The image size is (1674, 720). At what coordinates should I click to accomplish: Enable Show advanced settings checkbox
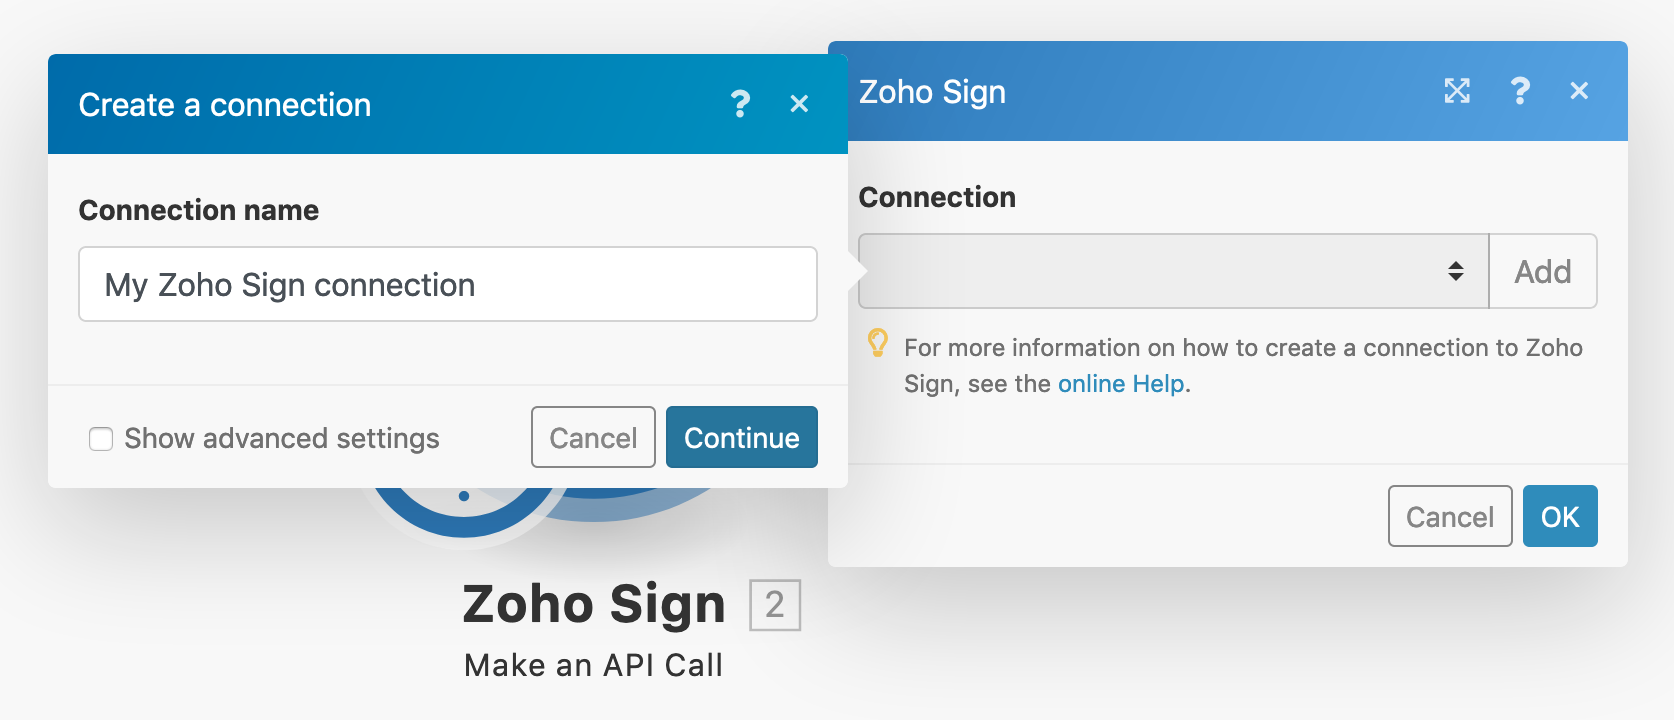point(101,439)
